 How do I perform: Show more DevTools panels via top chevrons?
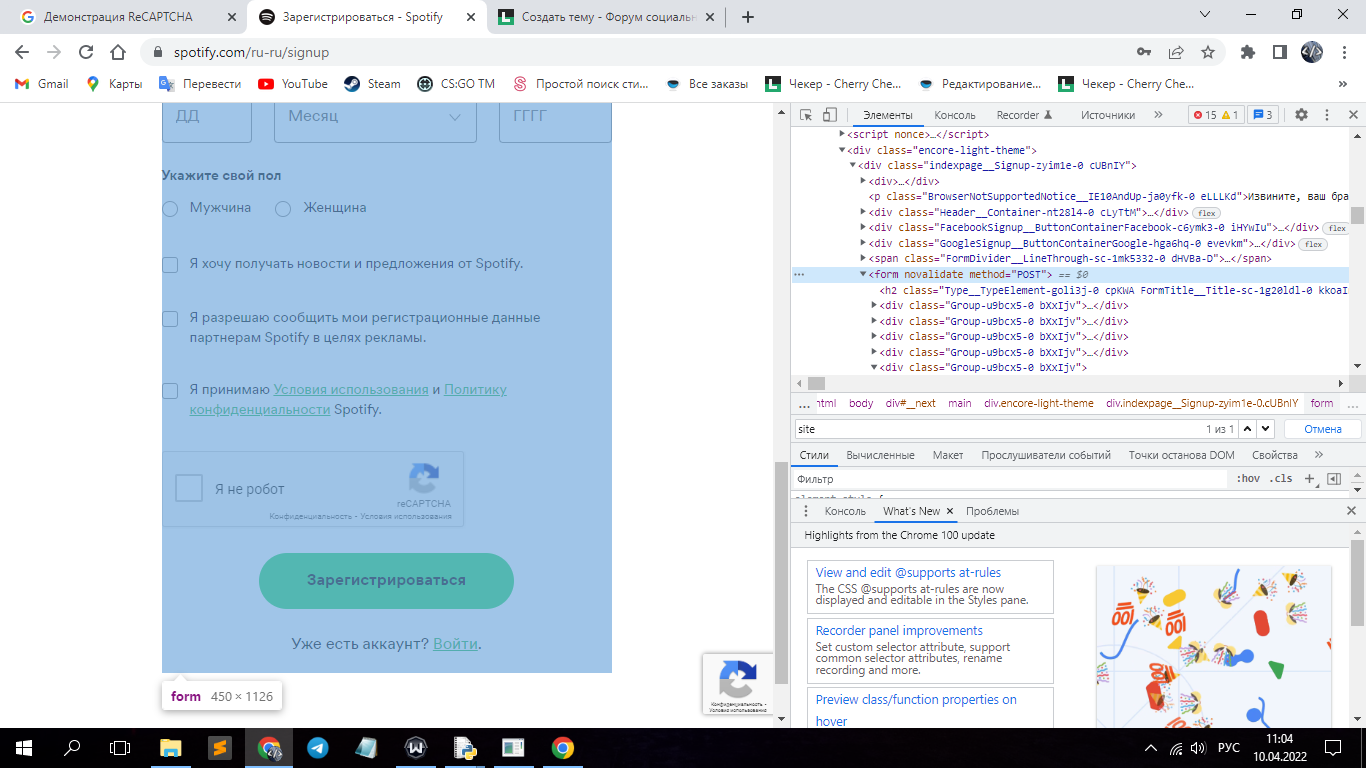pos(1158,115)
